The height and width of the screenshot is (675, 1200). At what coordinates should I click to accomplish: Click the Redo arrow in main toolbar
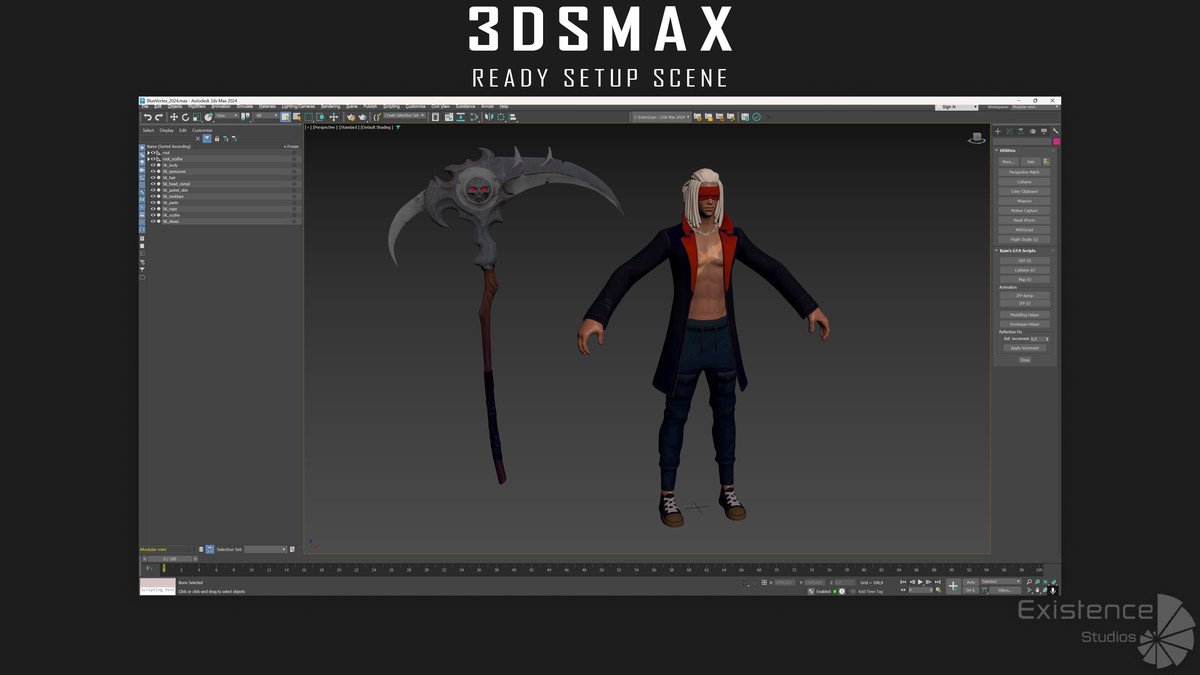pos(159,117)
